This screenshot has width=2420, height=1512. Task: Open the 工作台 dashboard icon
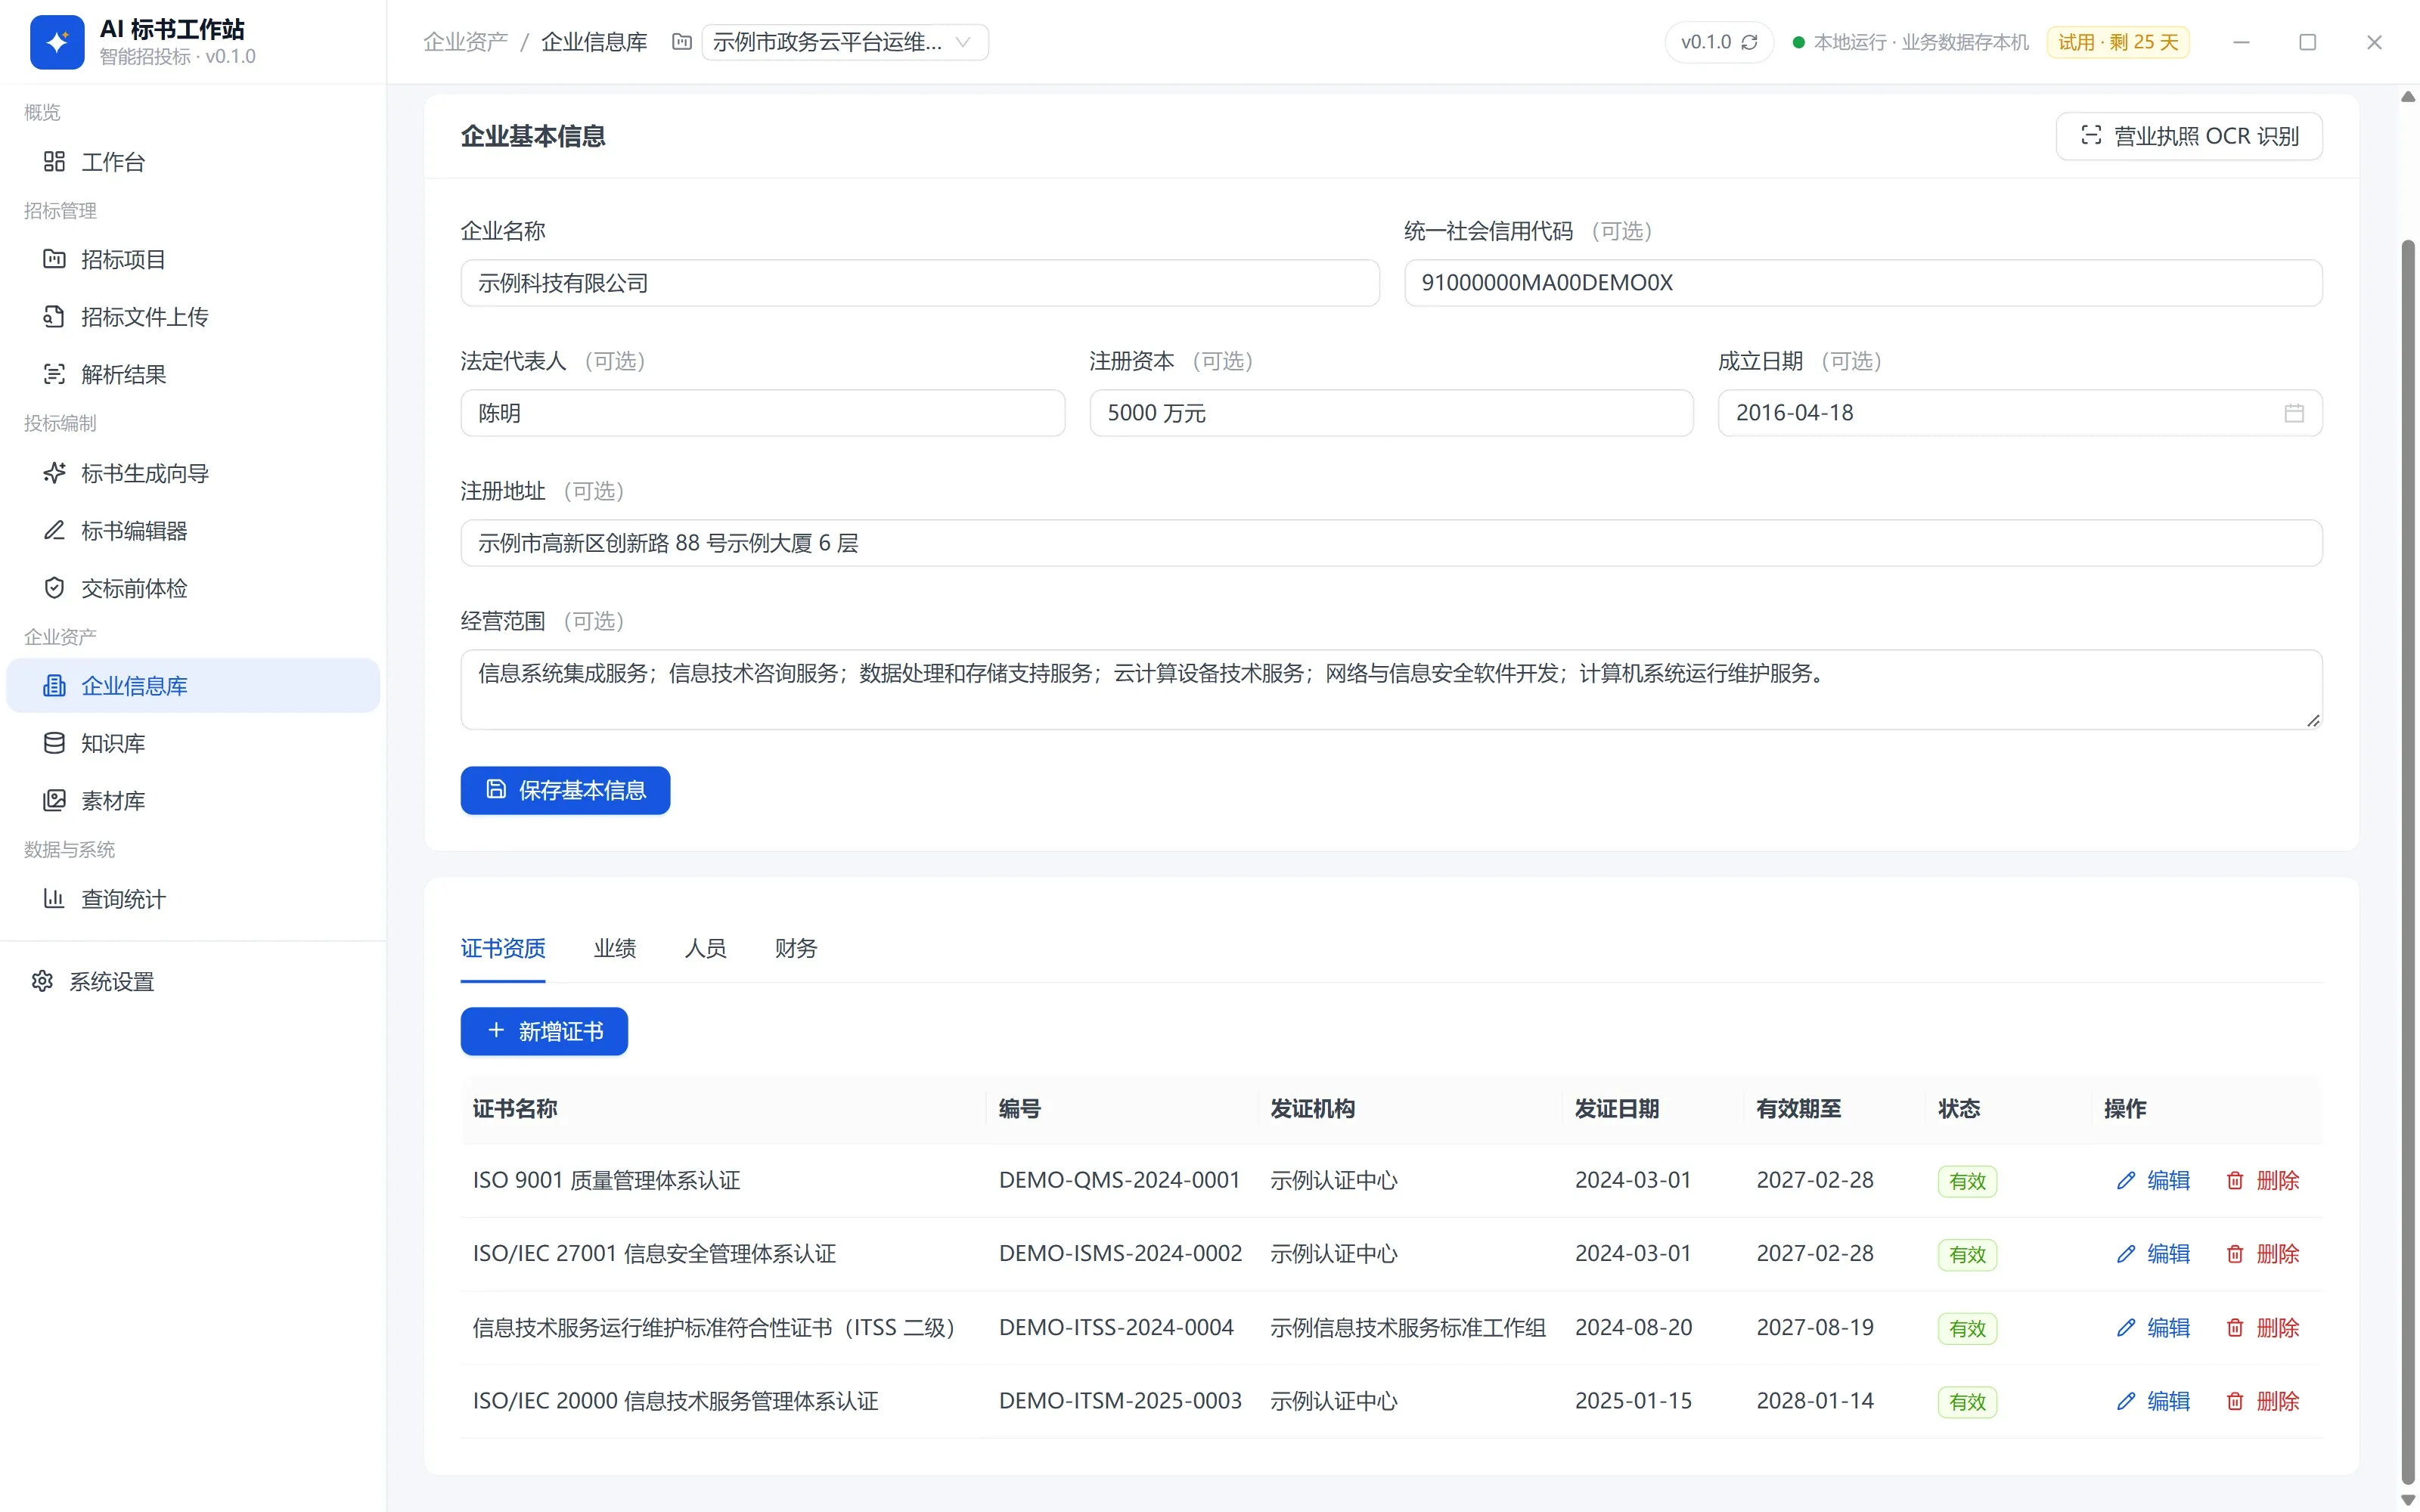pos(54,161)
